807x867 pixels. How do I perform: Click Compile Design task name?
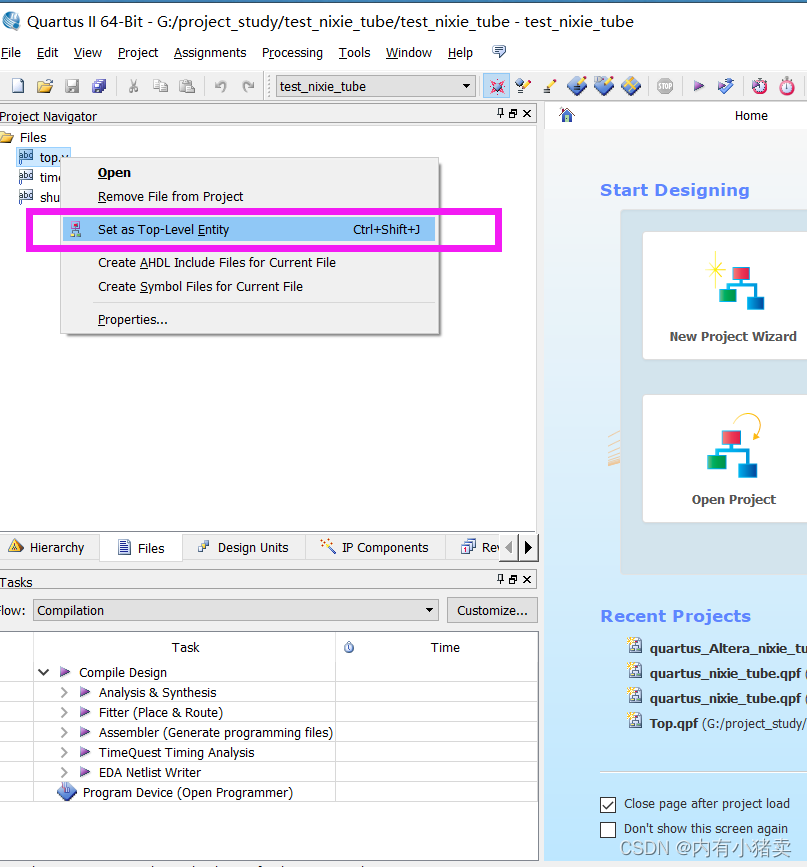[x=123, y=672]
